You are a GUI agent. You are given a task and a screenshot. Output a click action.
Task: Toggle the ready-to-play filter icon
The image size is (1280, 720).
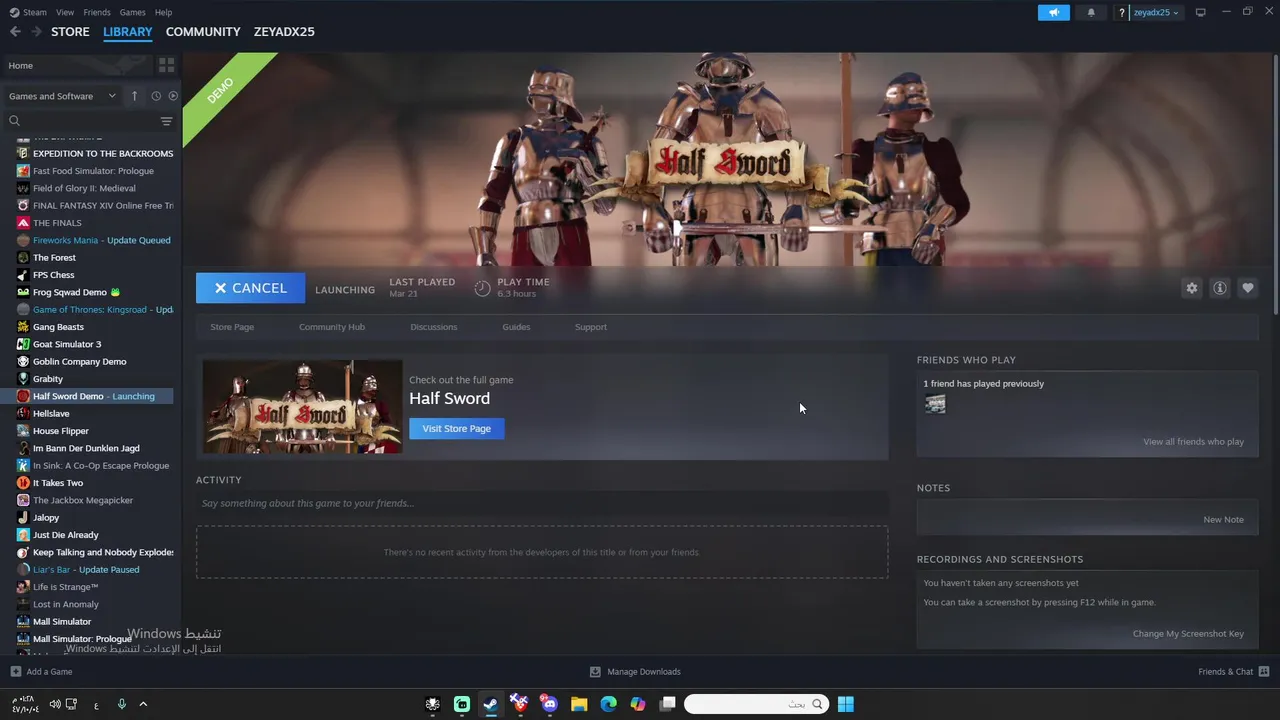coord(173,96)
